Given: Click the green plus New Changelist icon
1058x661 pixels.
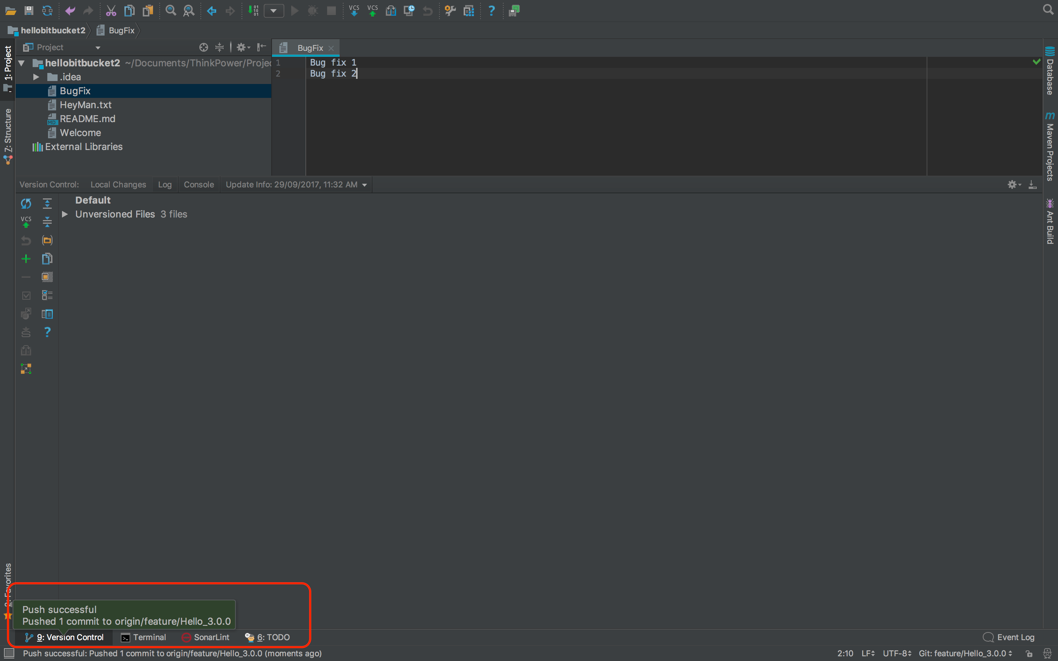Looking at the screenshot, I should (26, 258).
